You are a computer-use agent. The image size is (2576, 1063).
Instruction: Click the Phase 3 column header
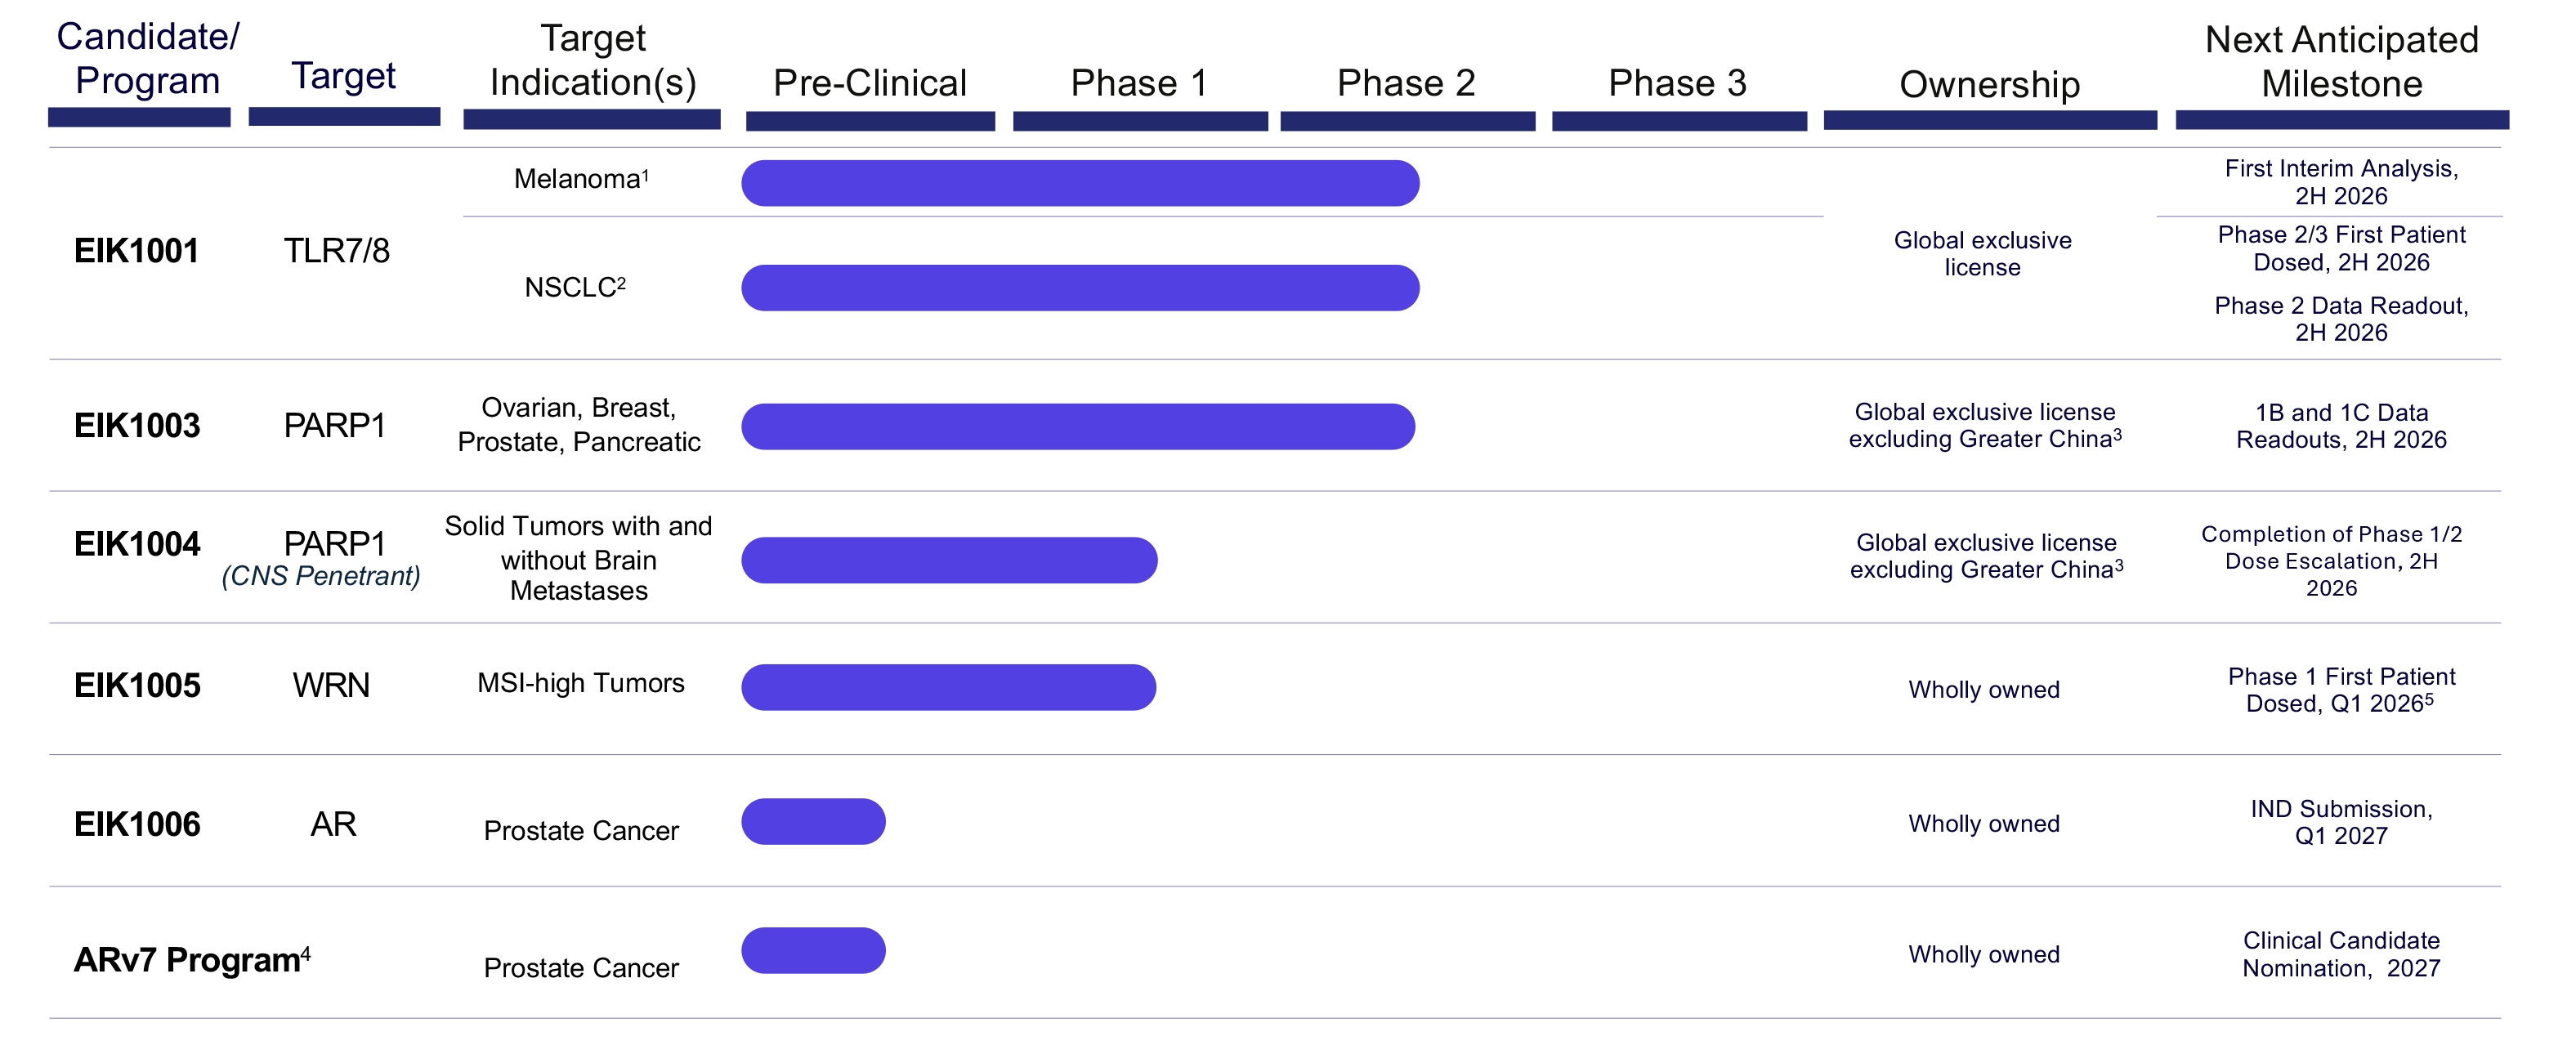[x=1677, y=83]
